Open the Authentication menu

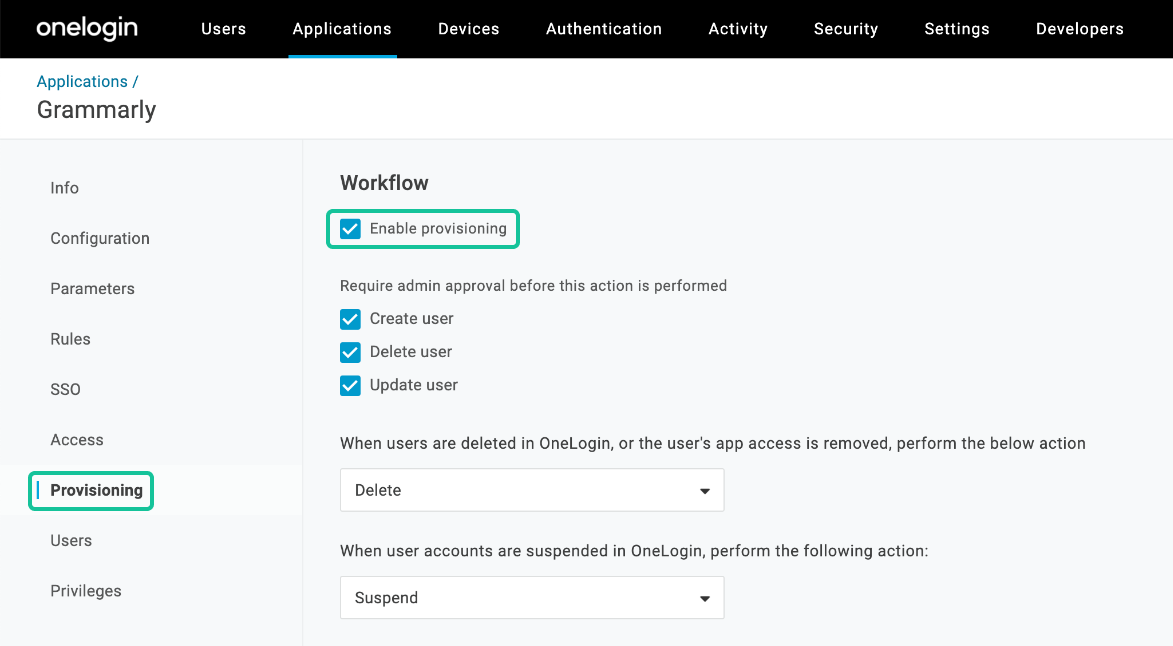click(x=604, y=29)
